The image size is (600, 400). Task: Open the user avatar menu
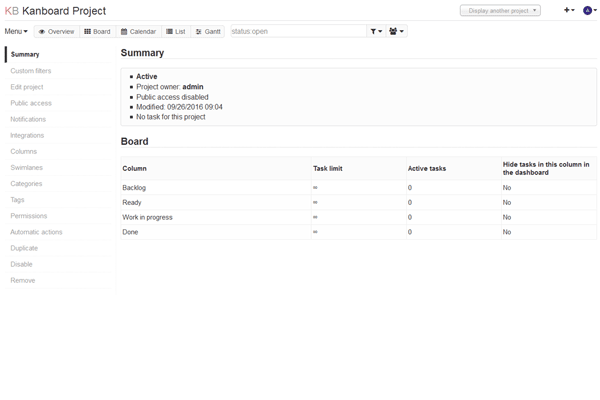pos(589,10)
